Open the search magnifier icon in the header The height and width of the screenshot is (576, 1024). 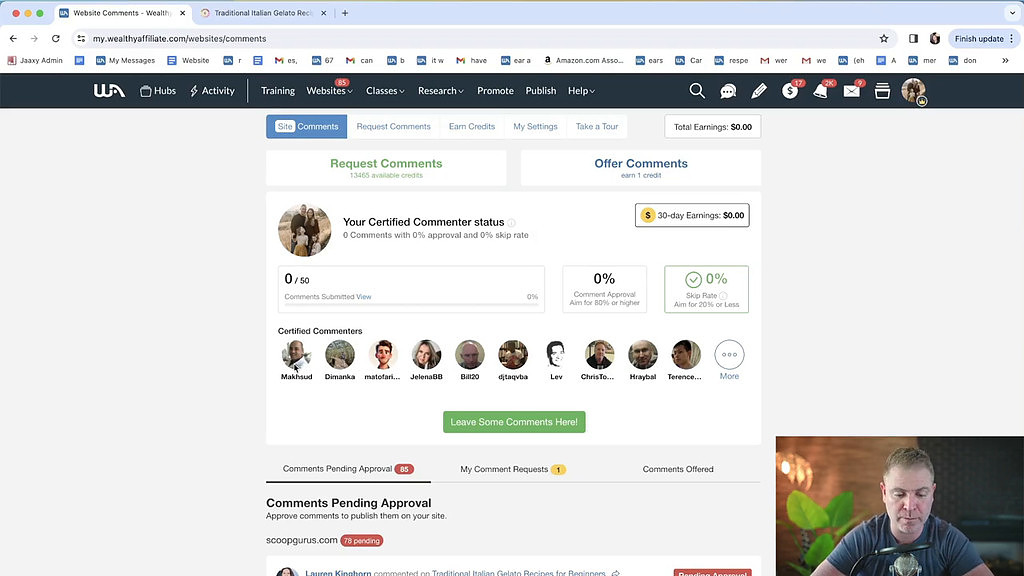click(697, 90)
